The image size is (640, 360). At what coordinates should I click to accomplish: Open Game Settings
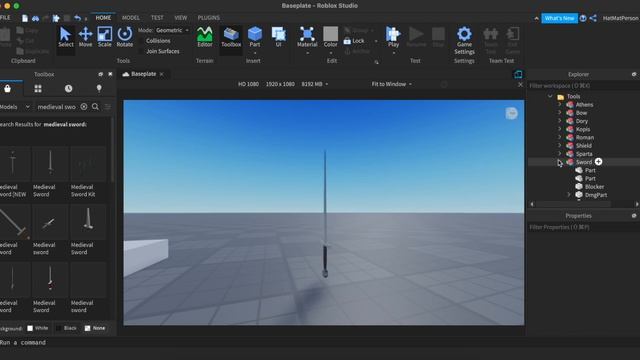[464, 40]
